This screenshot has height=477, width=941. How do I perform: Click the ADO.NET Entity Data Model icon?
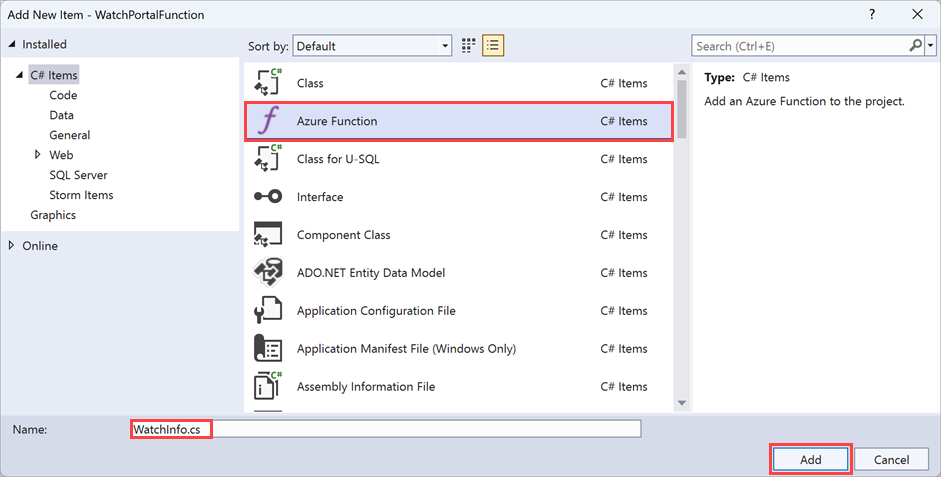point(268,272)
